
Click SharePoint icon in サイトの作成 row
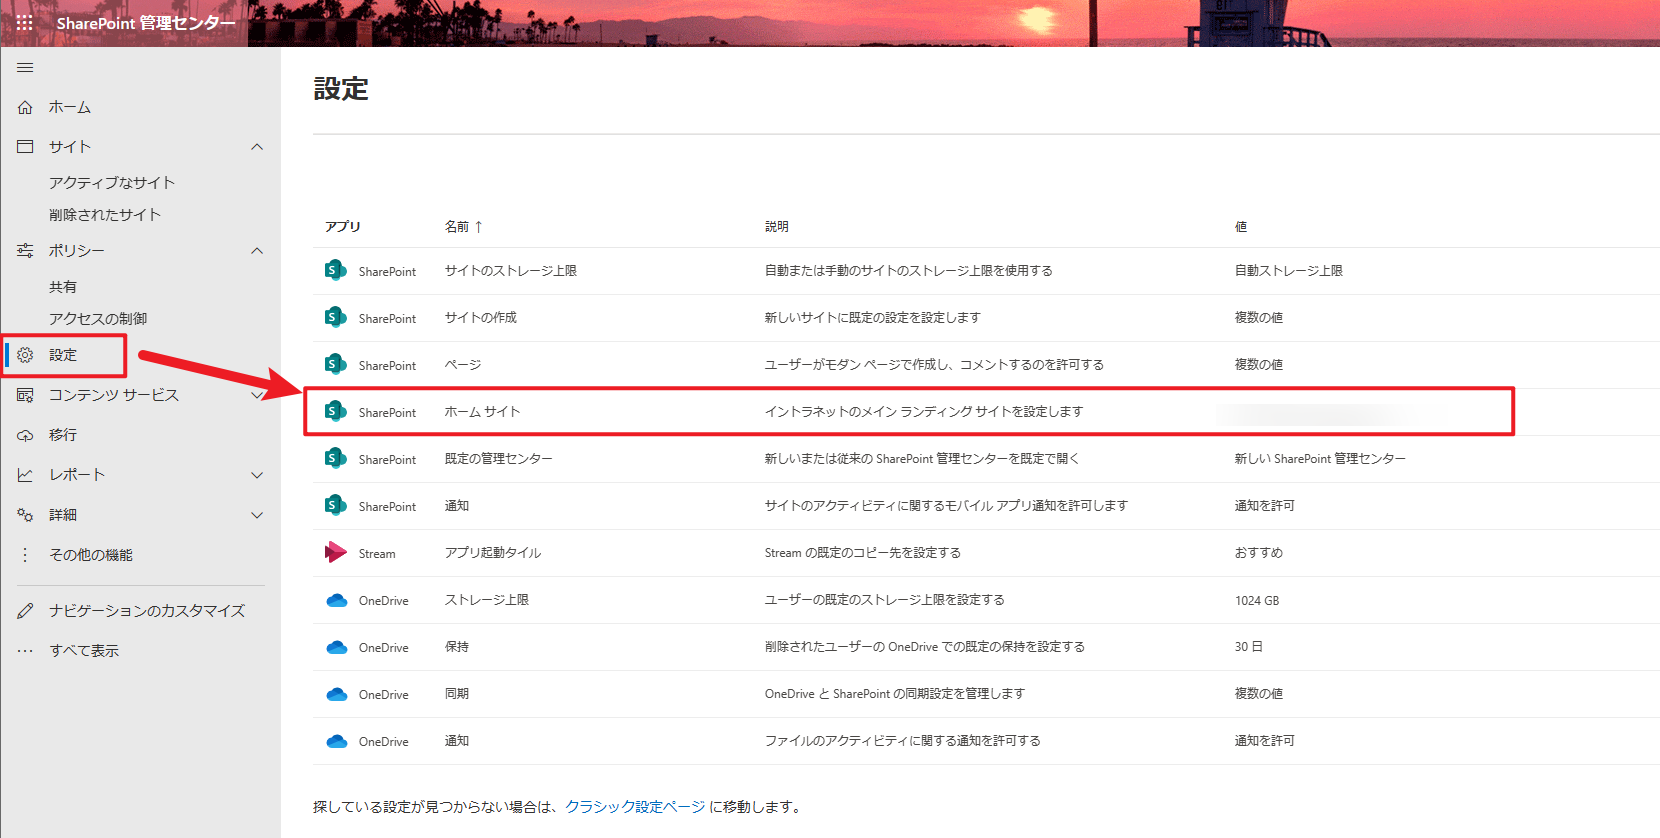click(x=336, y=317)
